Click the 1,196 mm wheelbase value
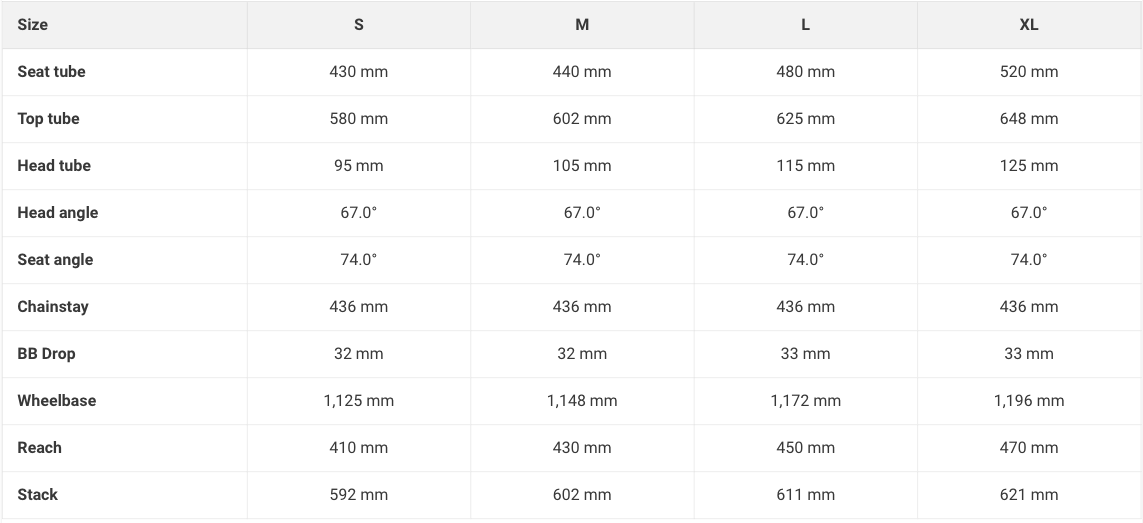Viewport: 1143px width, 523px height. pos(1029,401)
